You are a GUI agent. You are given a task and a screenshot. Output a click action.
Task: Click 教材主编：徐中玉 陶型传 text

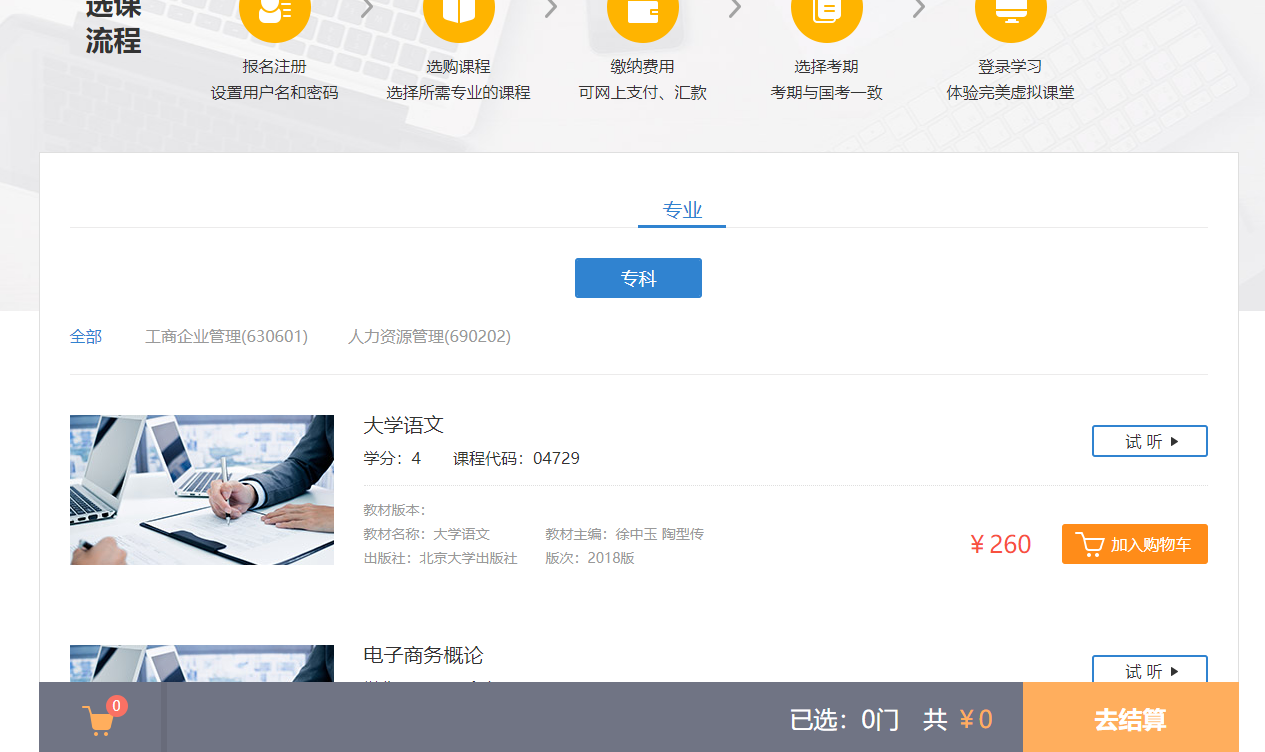coord(625,534)
